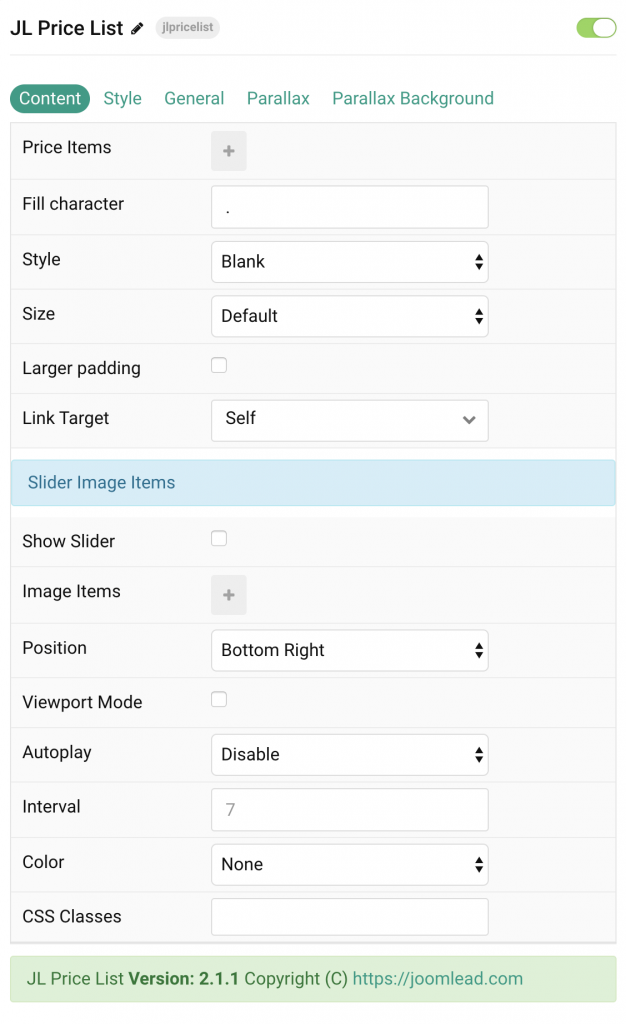Screen dimensions: 626x1024
Task: Turn on Viewport Mode
Action: point(218,701)
